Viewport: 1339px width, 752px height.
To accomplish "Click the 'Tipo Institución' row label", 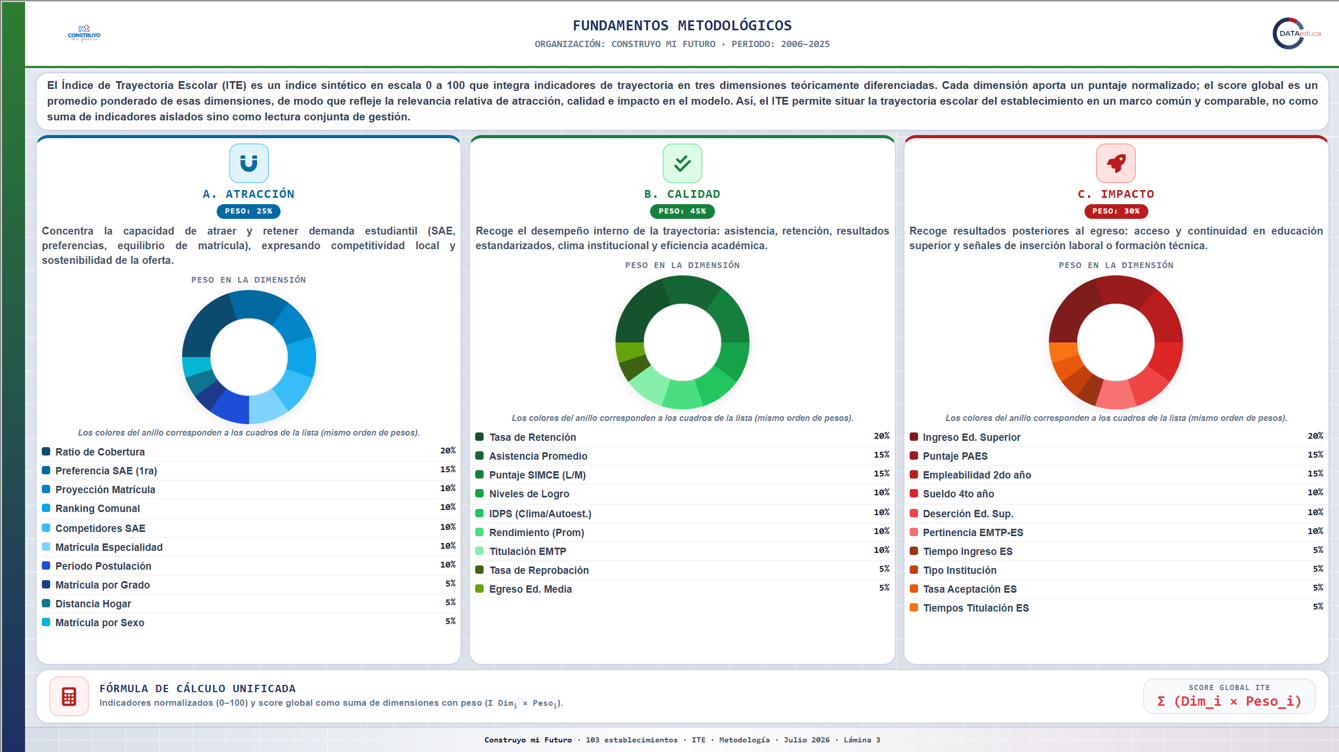I will [960, 570].
